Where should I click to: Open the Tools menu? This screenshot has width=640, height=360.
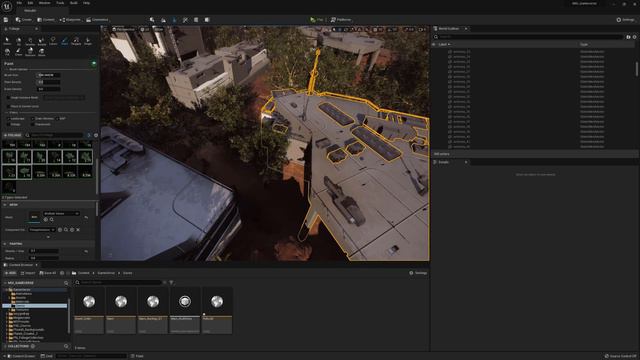click(60, 3)
